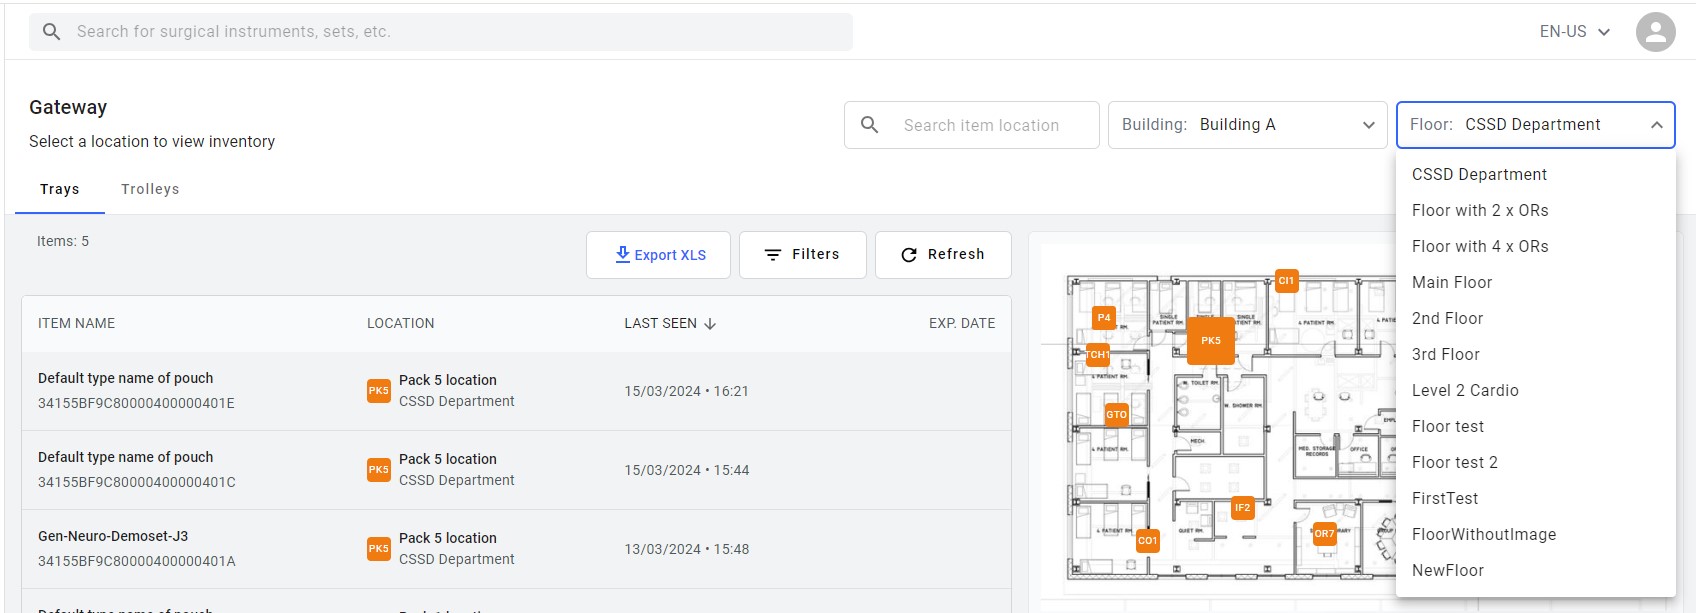
Task: Focus the Search item location field
Action: (971, 125)
